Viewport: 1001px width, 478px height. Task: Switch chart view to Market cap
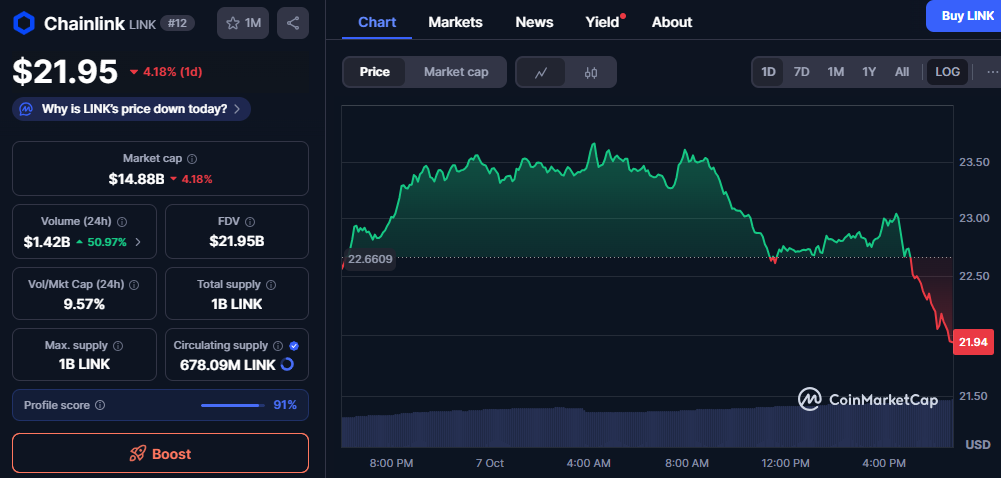(456, 72)
